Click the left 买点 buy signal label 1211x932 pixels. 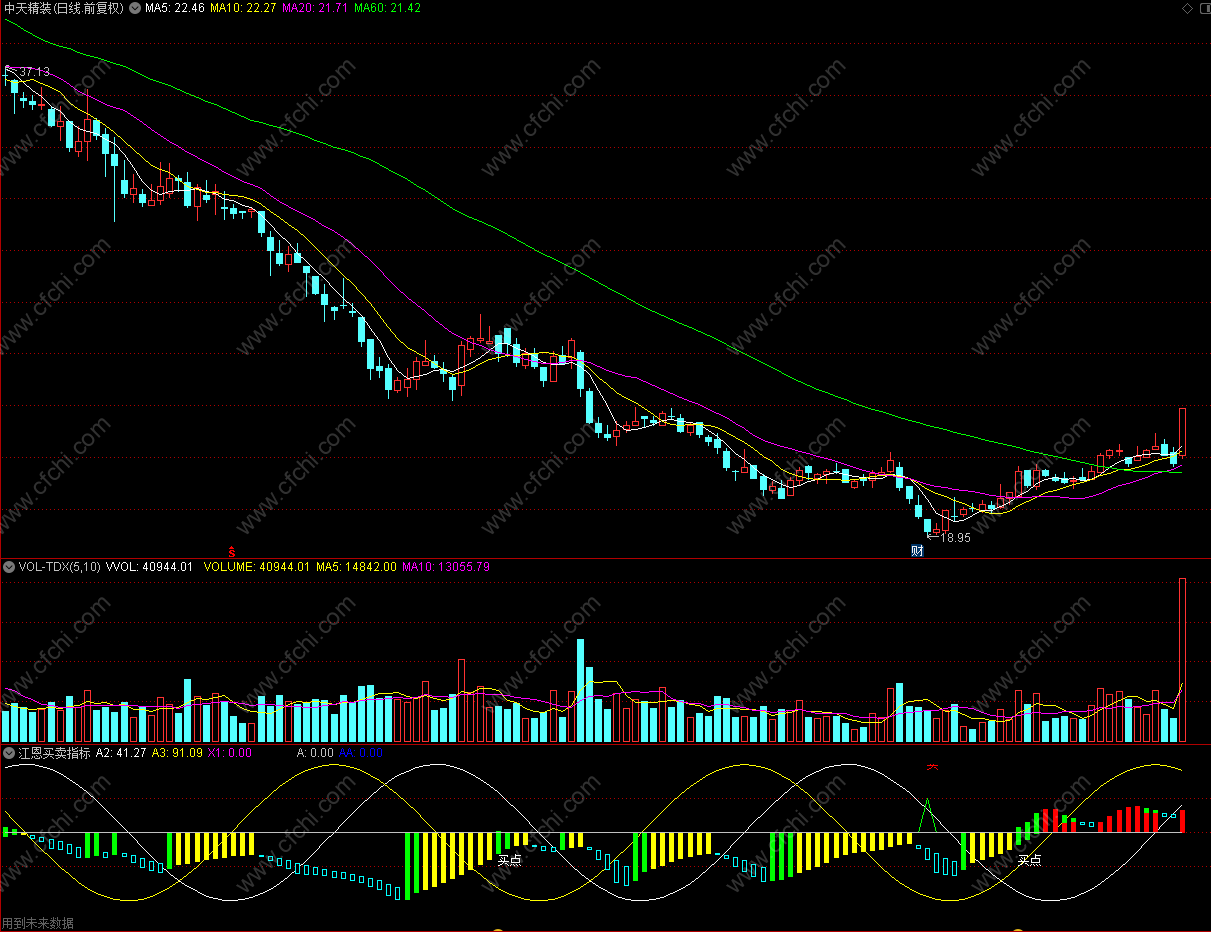[510, 858]
